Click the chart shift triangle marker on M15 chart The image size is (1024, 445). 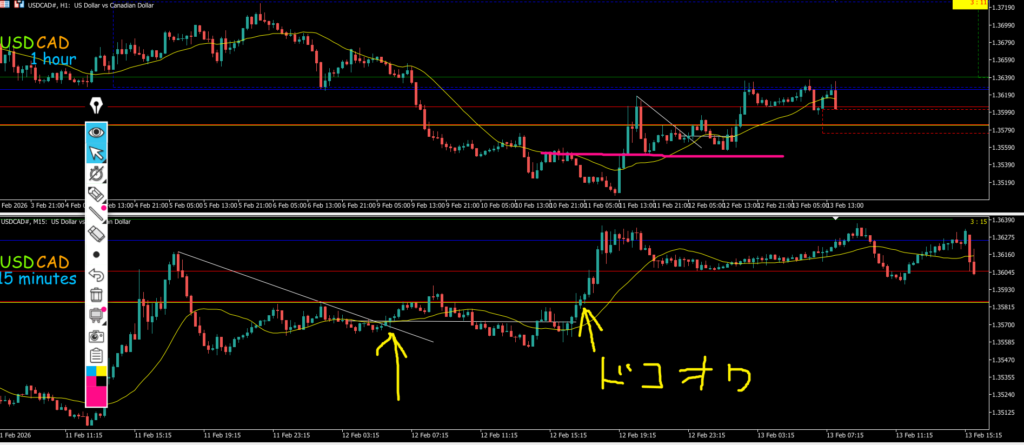pos(836,218)
